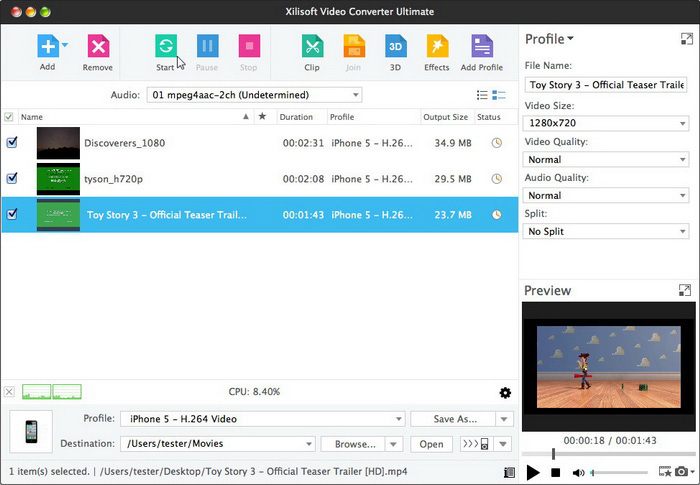Expand the Audio track dropdown
The image size is (700, 485).
tap(254, 95)
